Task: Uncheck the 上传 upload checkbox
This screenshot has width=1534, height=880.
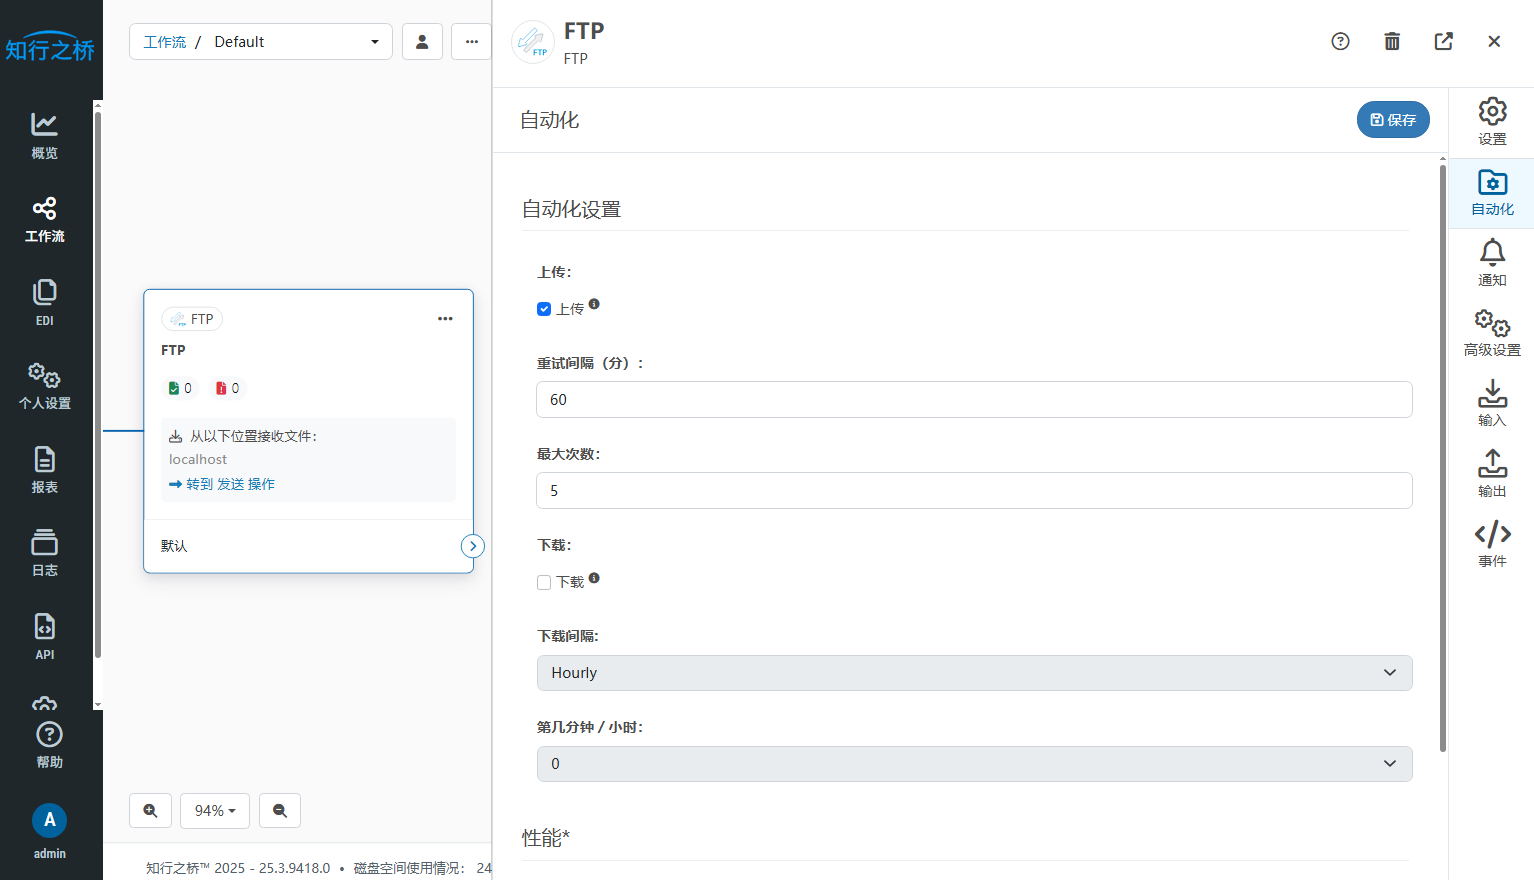Action: [x=544, y=309]
